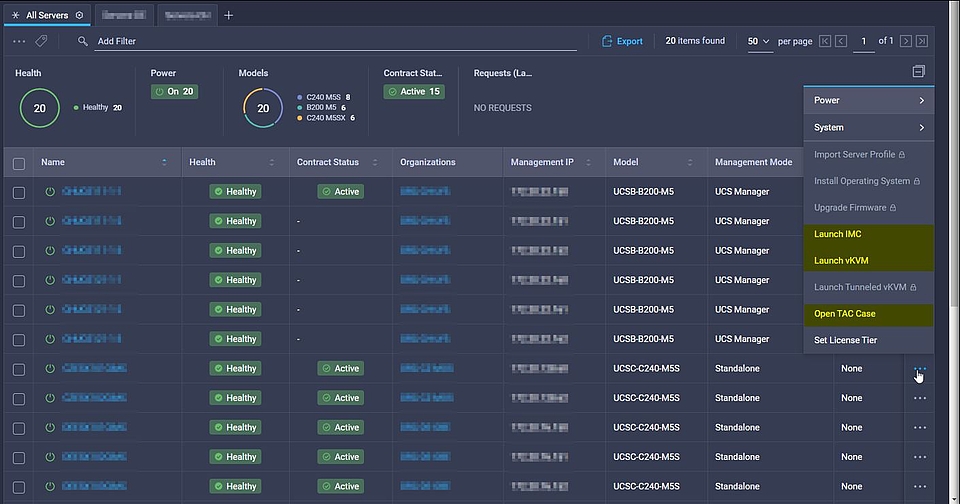Collapse the summary widgets panel icon
The width and height of the screenshot is (960, 504).
coord(918,72)
